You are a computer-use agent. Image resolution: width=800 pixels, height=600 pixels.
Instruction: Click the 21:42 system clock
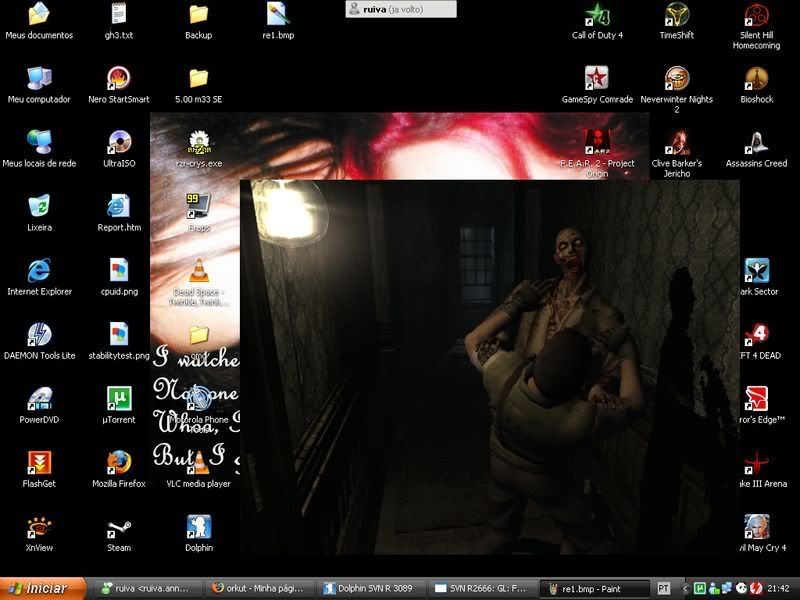[779, 588]
